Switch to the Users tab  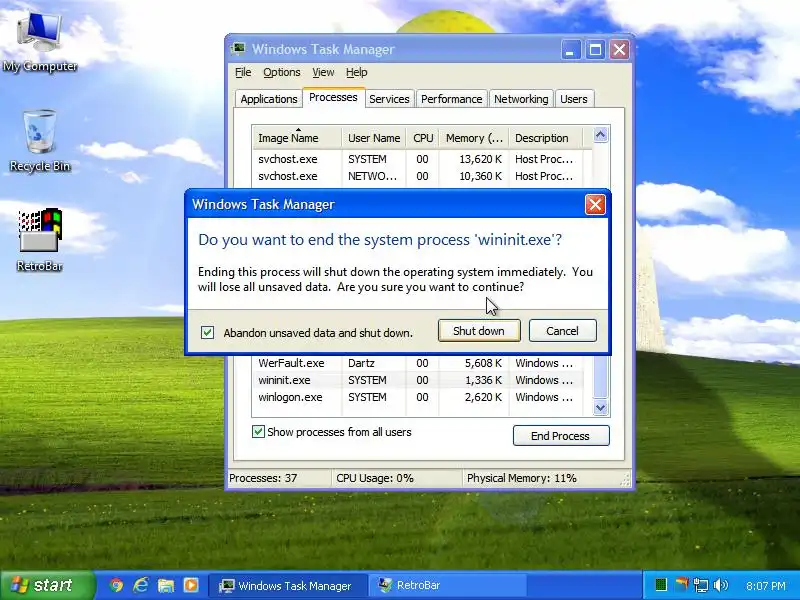click(574, 99)
